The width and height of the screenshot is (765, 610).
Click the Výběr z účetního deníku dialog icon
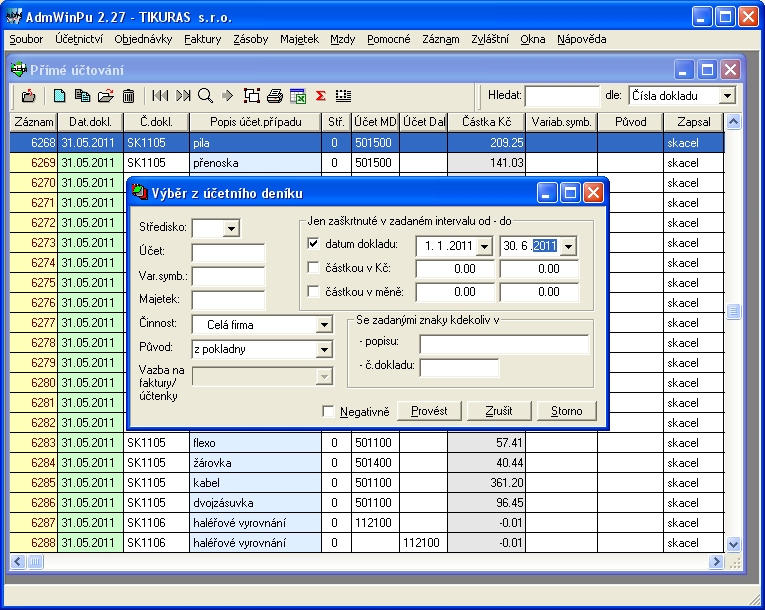coord(140,193)
